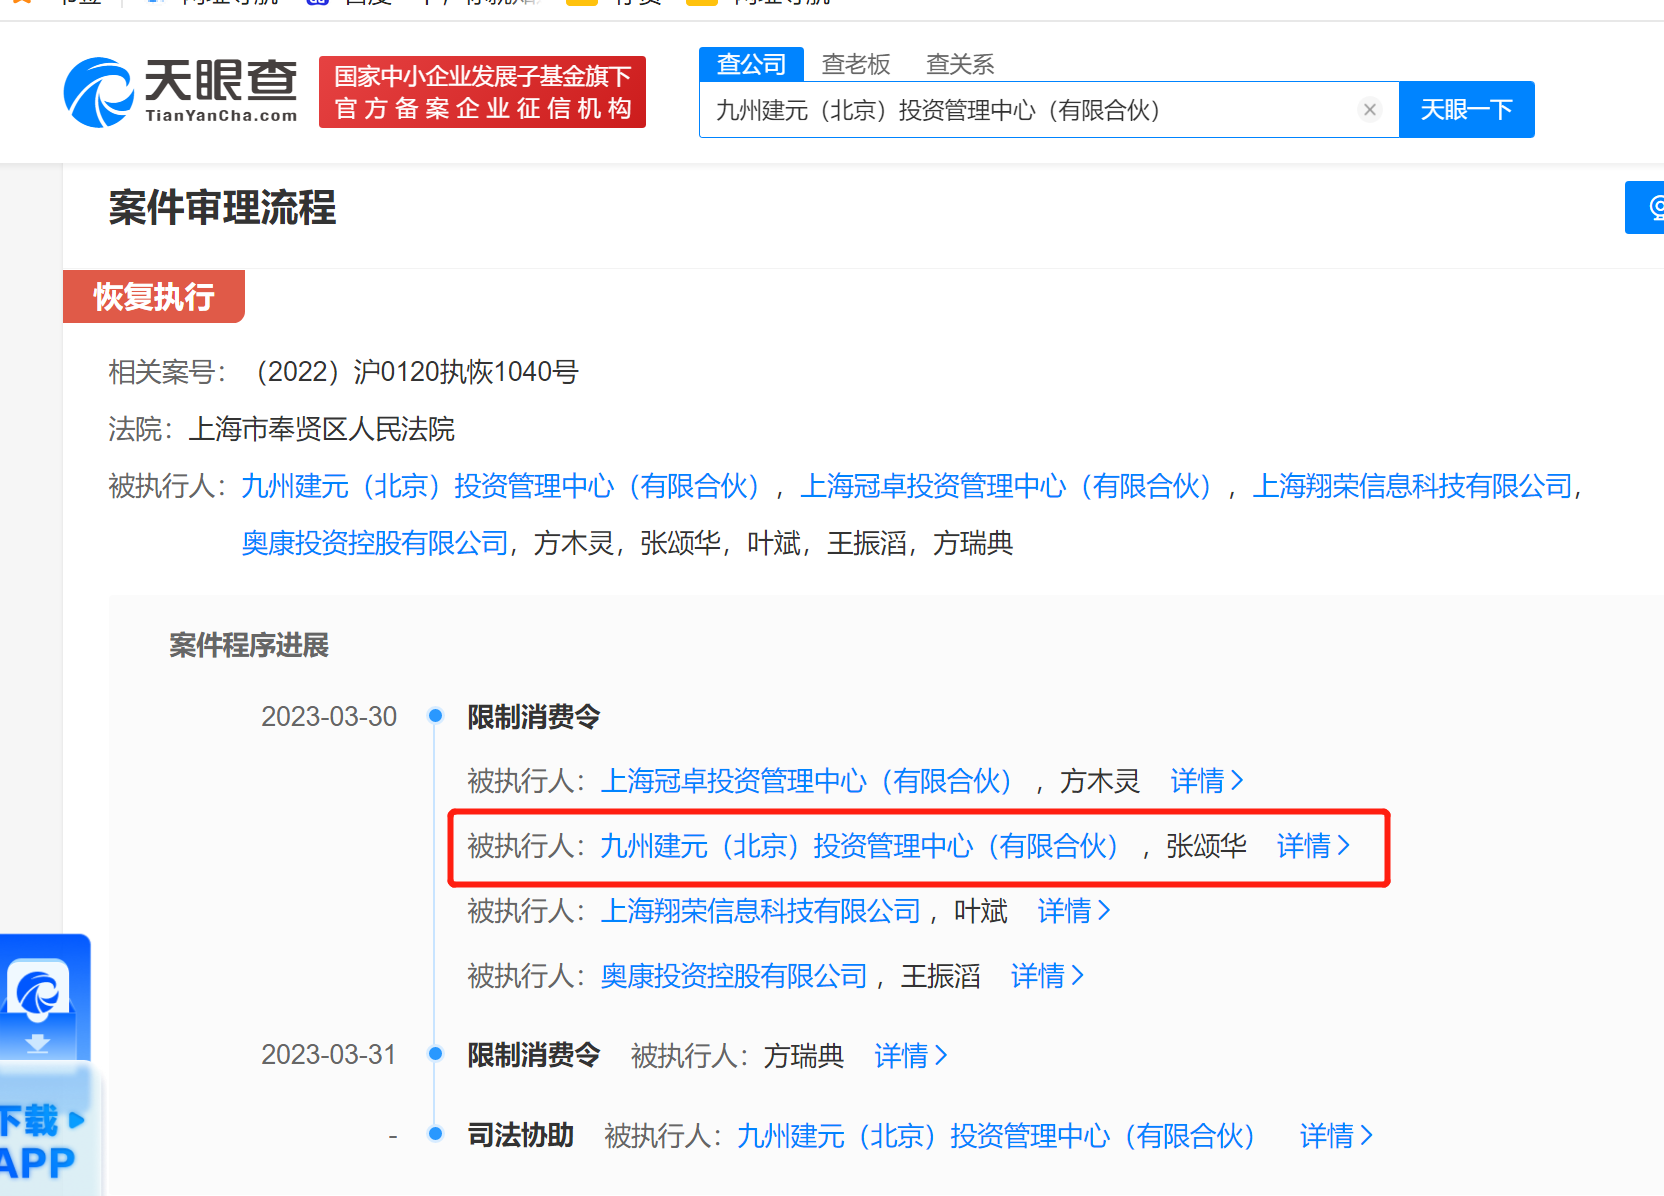Viewport: 1664px width, 1196px height.
Task: Click the Baidu favicon in the bookmarks bar
Action: pyautogui.click(x=317, y=3)
